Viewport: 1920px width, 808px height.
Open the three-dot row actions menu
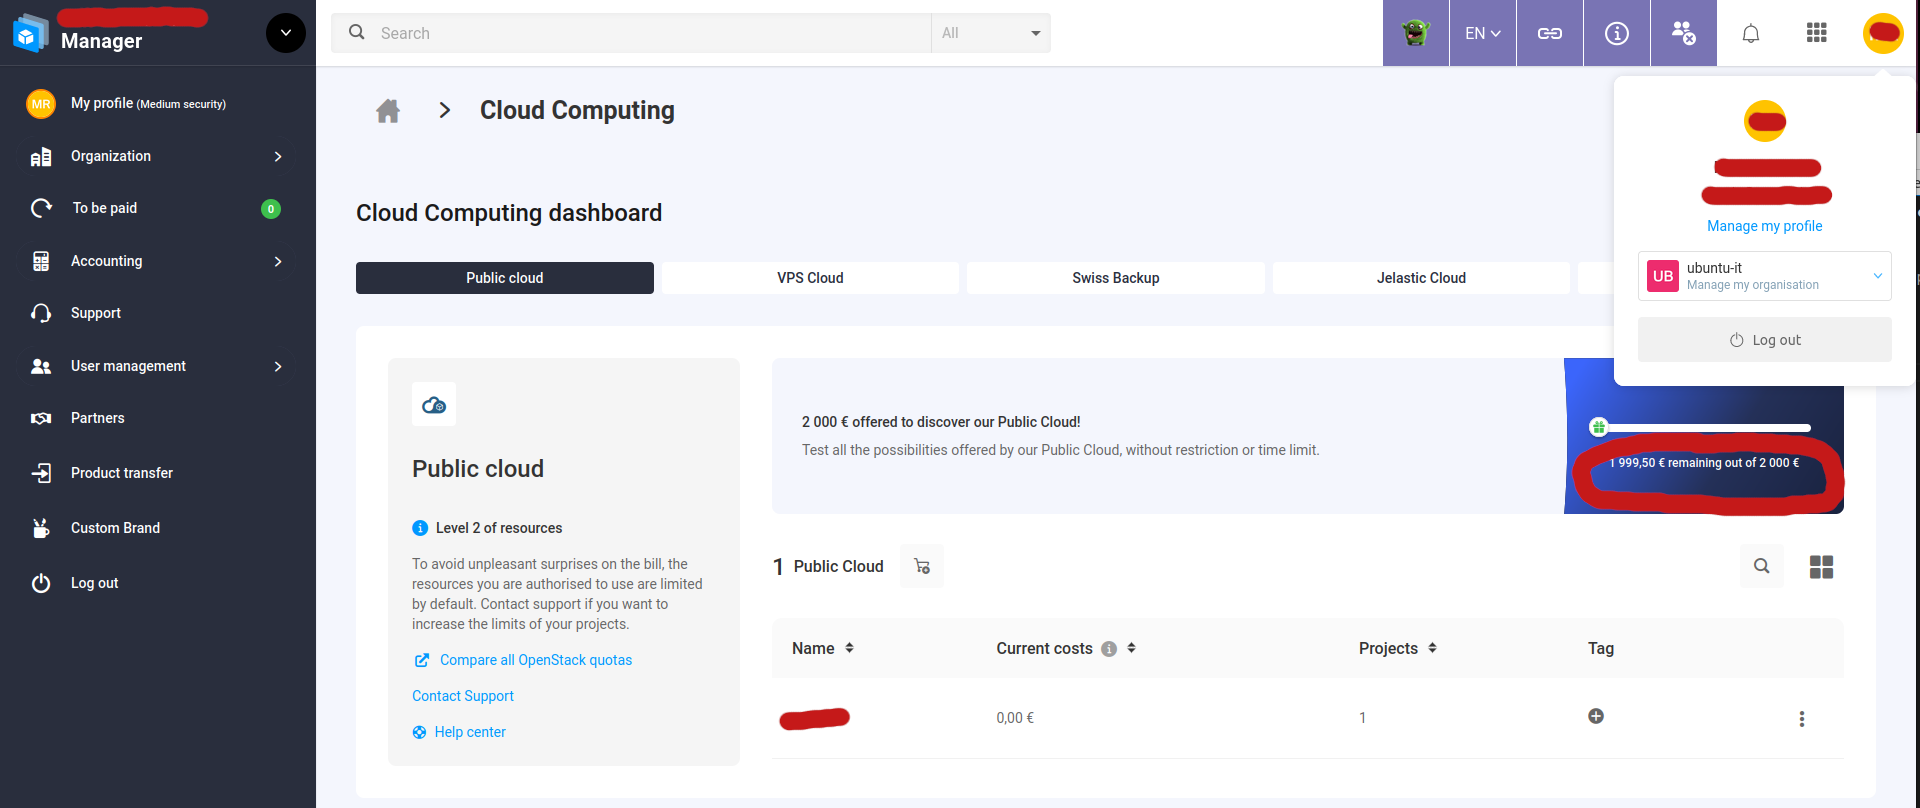coord(1801,719)
